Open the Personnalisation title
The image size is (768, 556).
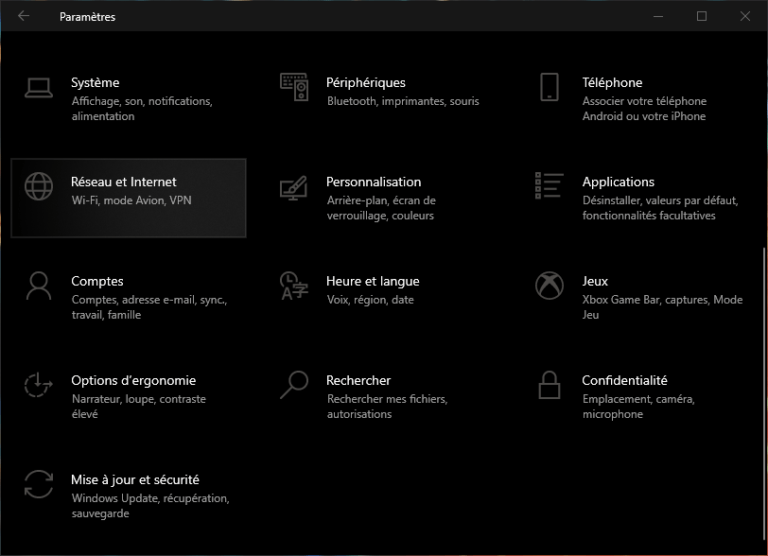(374, 182)
